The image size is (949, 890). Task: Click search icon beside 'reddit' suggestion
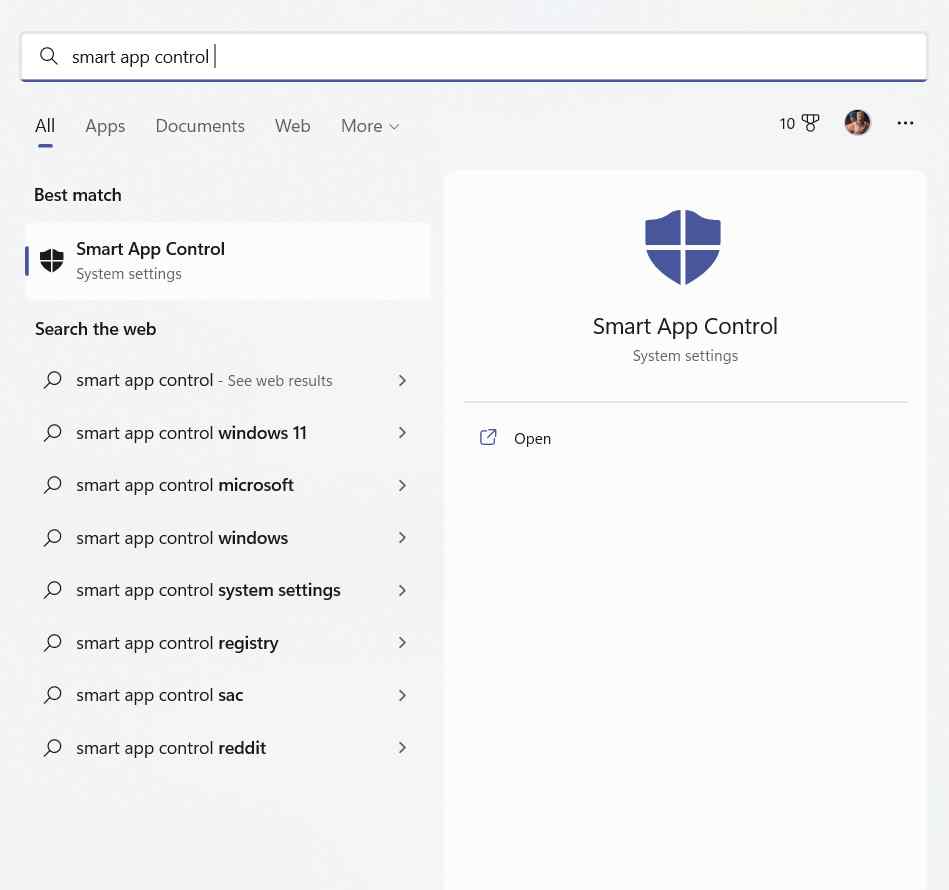pos(53,748)
